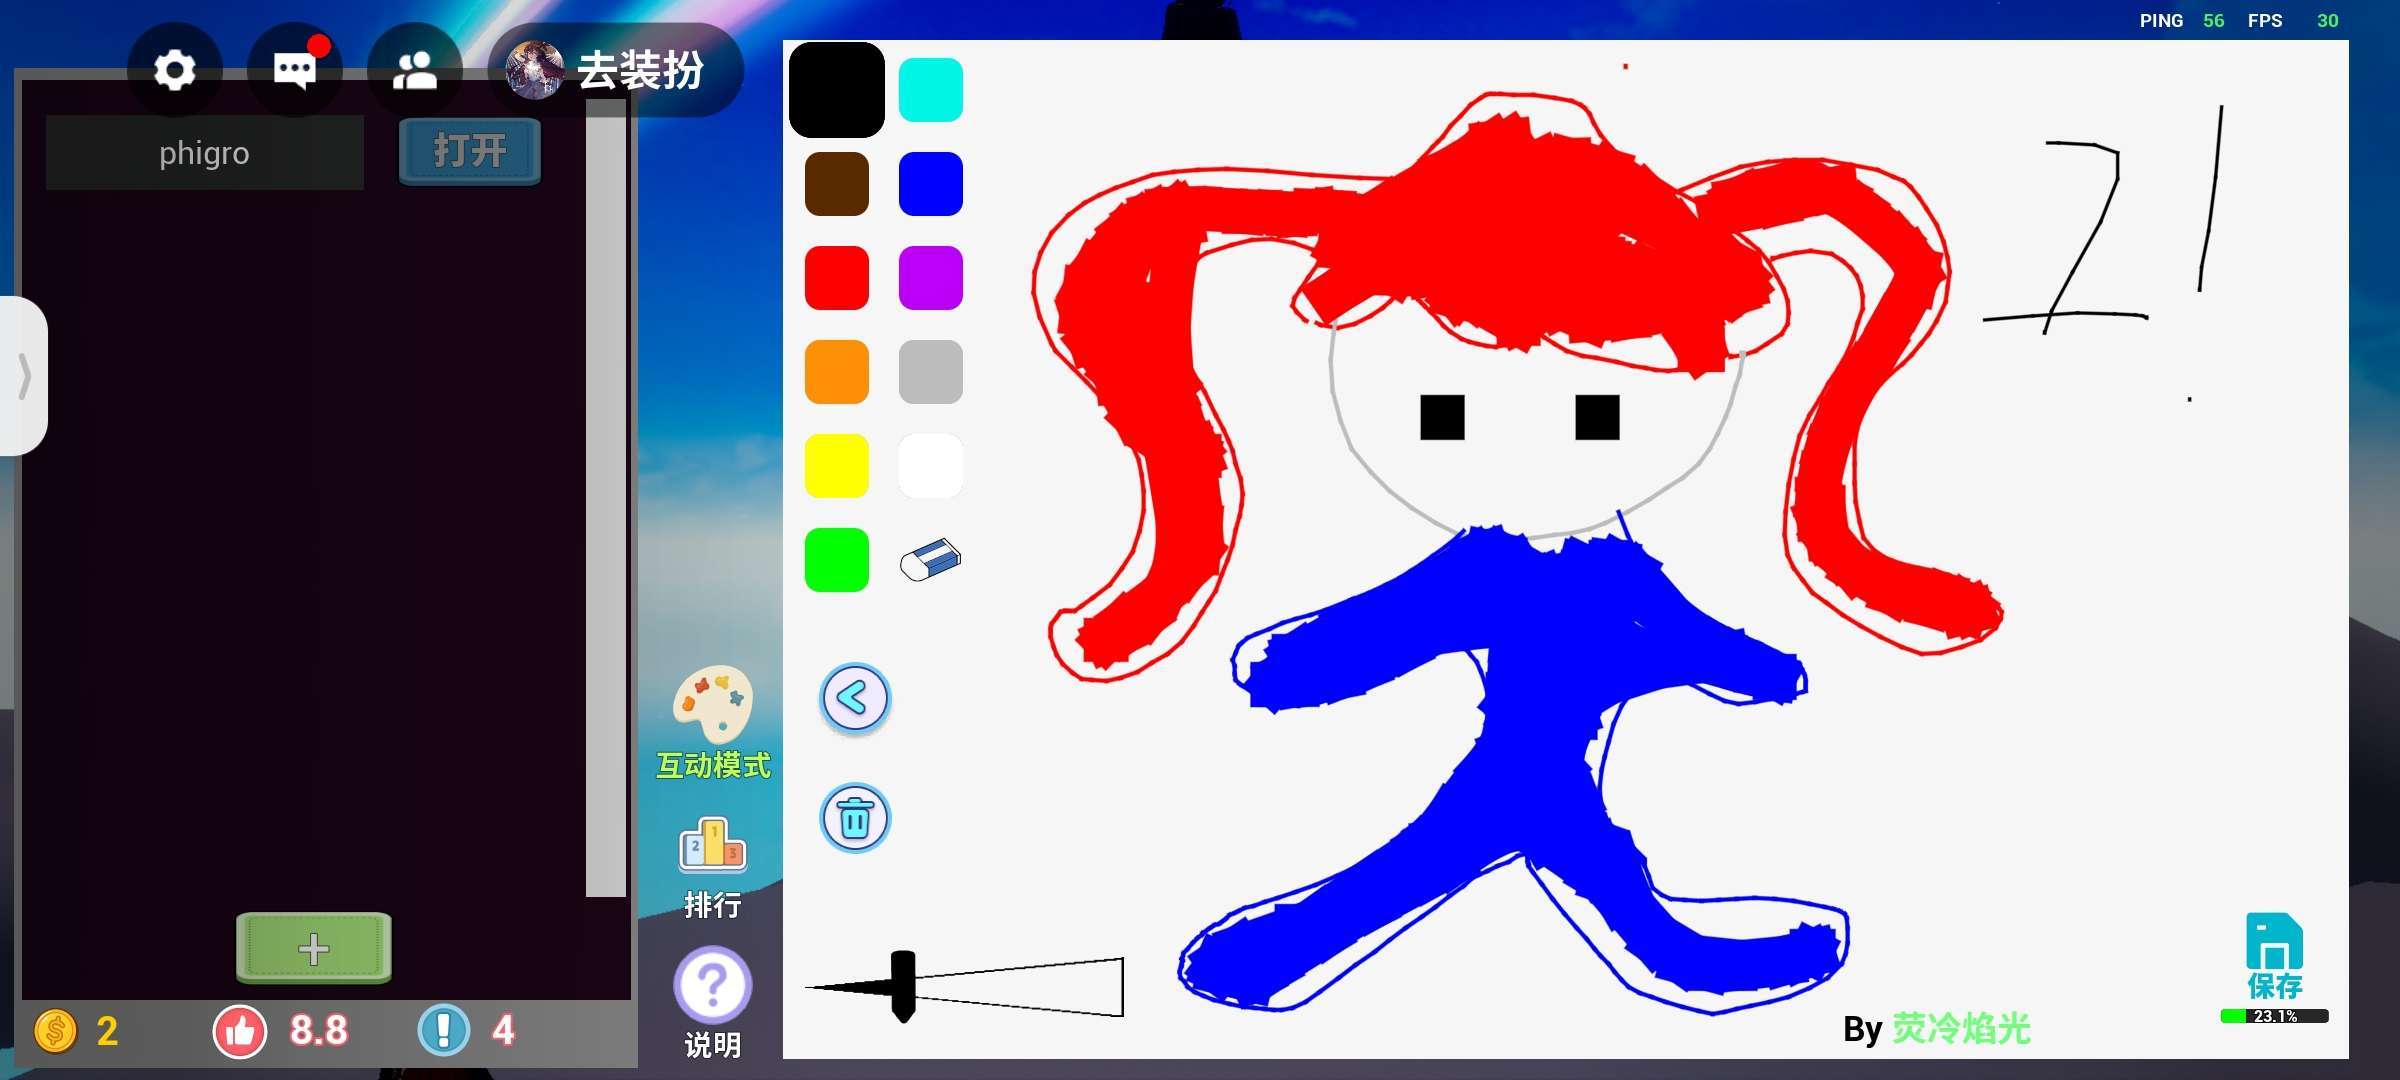Click the undo back arrow button
Viewport: 2400px width, 1080px height.
855,698
